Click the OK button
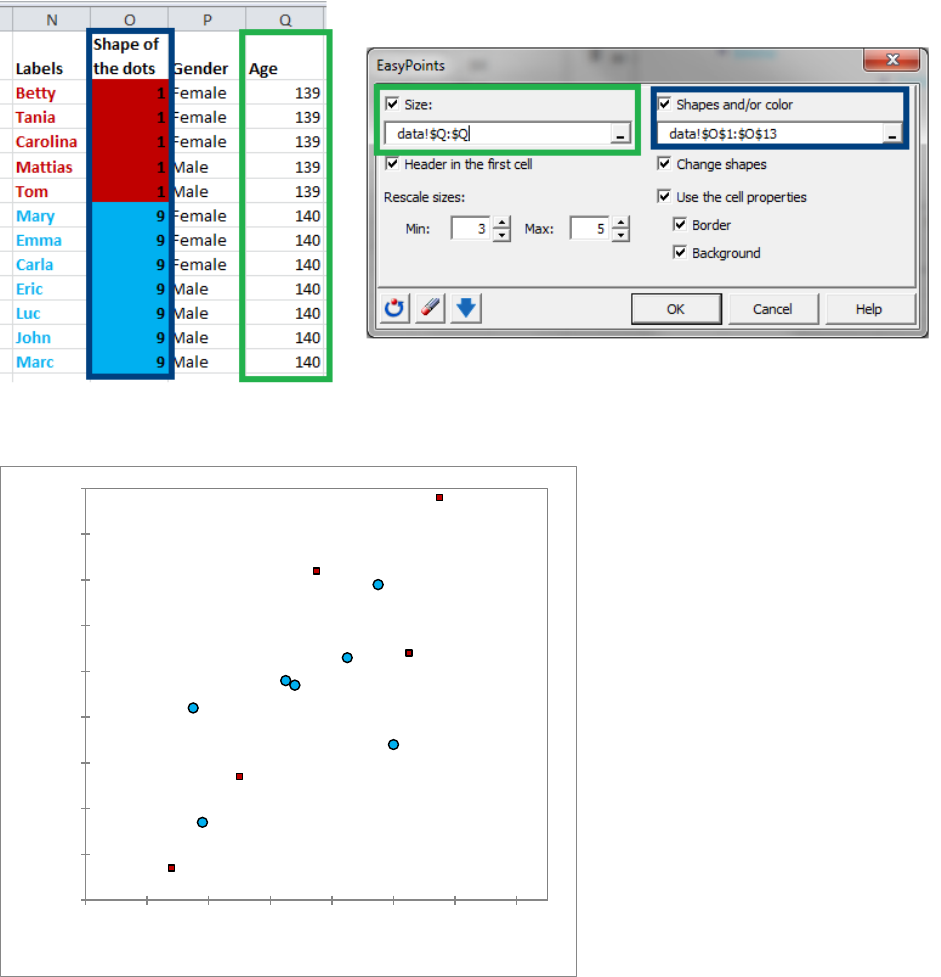This screenshot has height=977, width=941. tap(676, 309)
